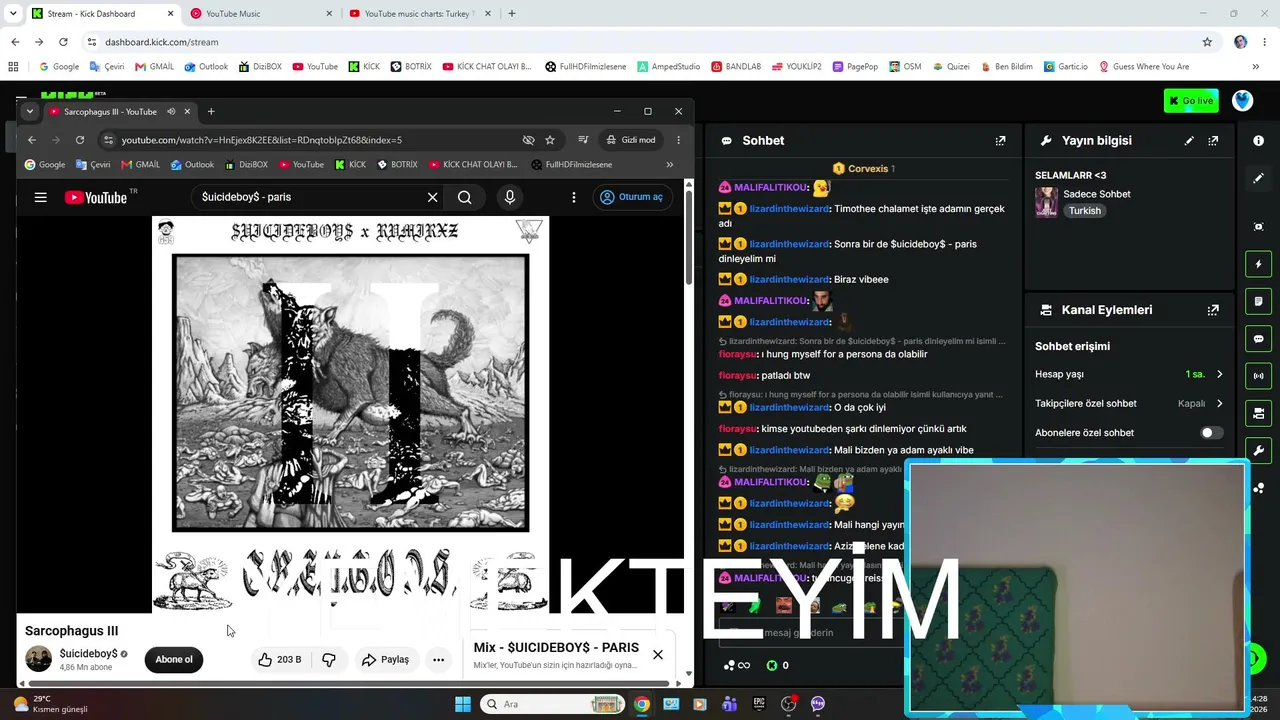
Task: Open the tab search dropdown in the Kick Dashboard window
Action: [x=12, y=13]
